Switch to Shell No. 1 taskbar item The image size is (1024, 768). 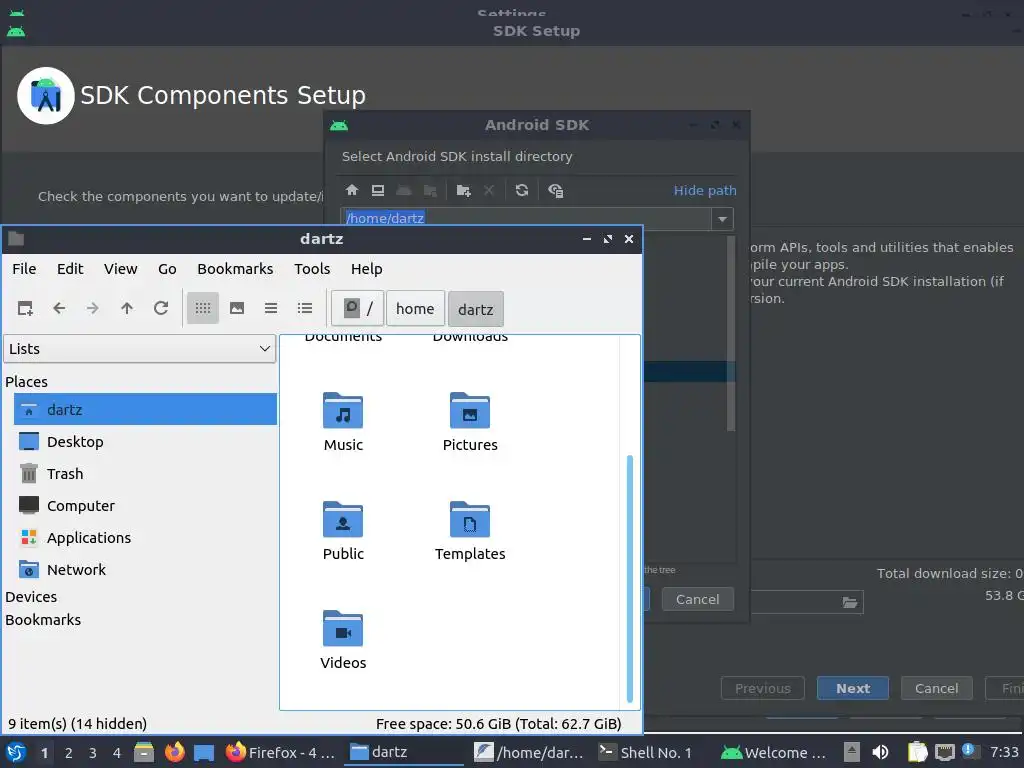pos(645,752)
